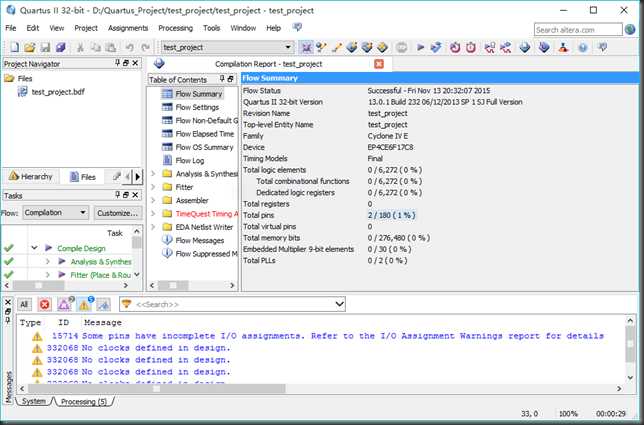Click the Flow Messages info icon
Image resolution: width=644 pixels, height=425 pixels.
click(x=167, y=240)
